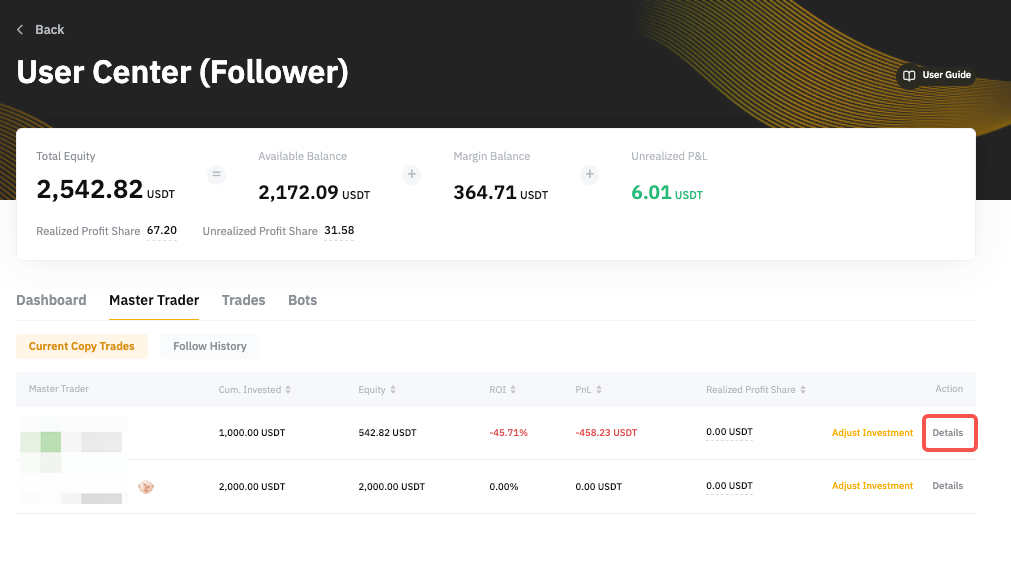The image size is (1011, 572).
Task: Sort by Realized Profit Share column arrows
Action: click(x=803, y=390)
